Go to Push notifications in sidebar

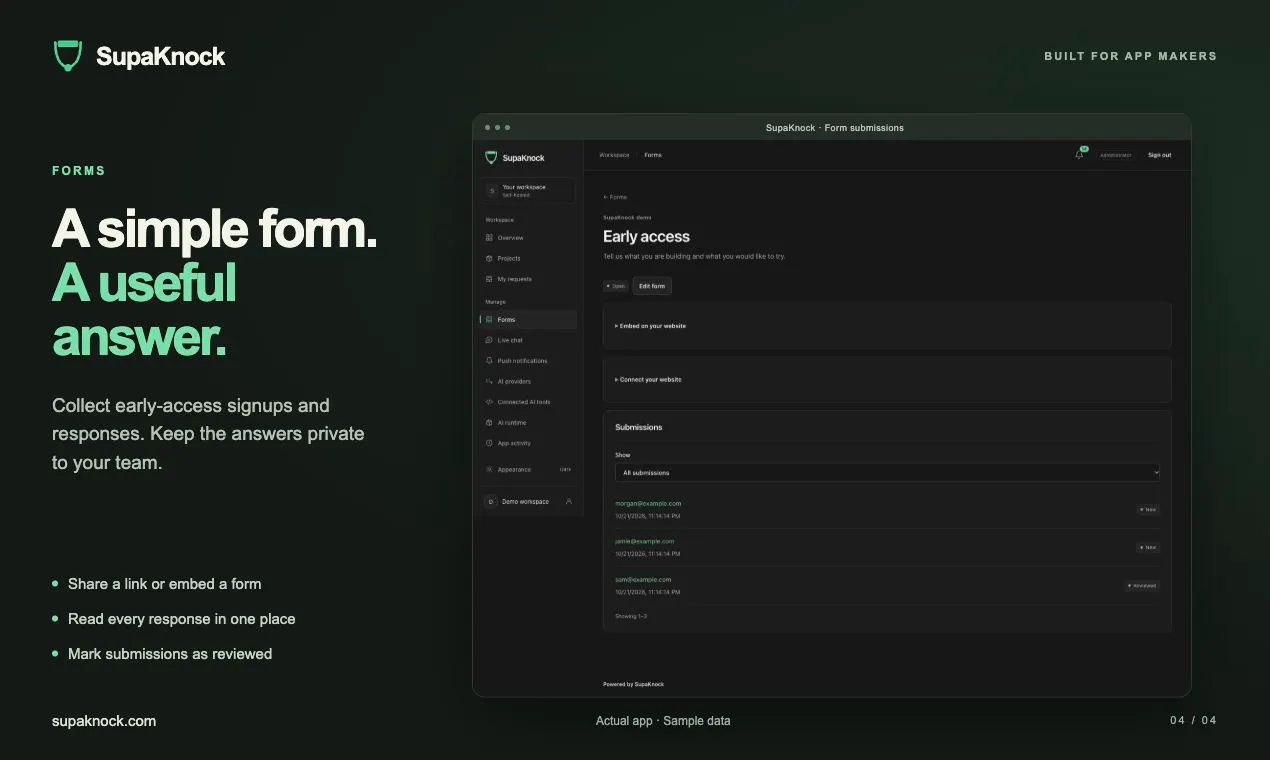tap(529, 361)
